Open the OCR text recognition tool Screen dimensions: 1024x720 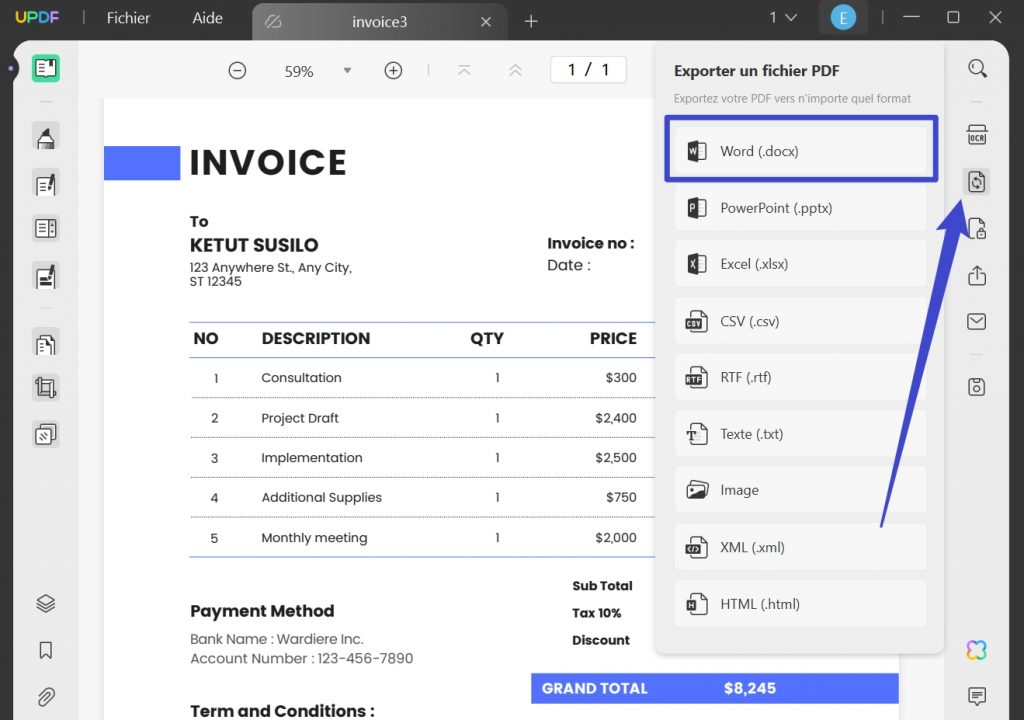[x=977, y=135]
